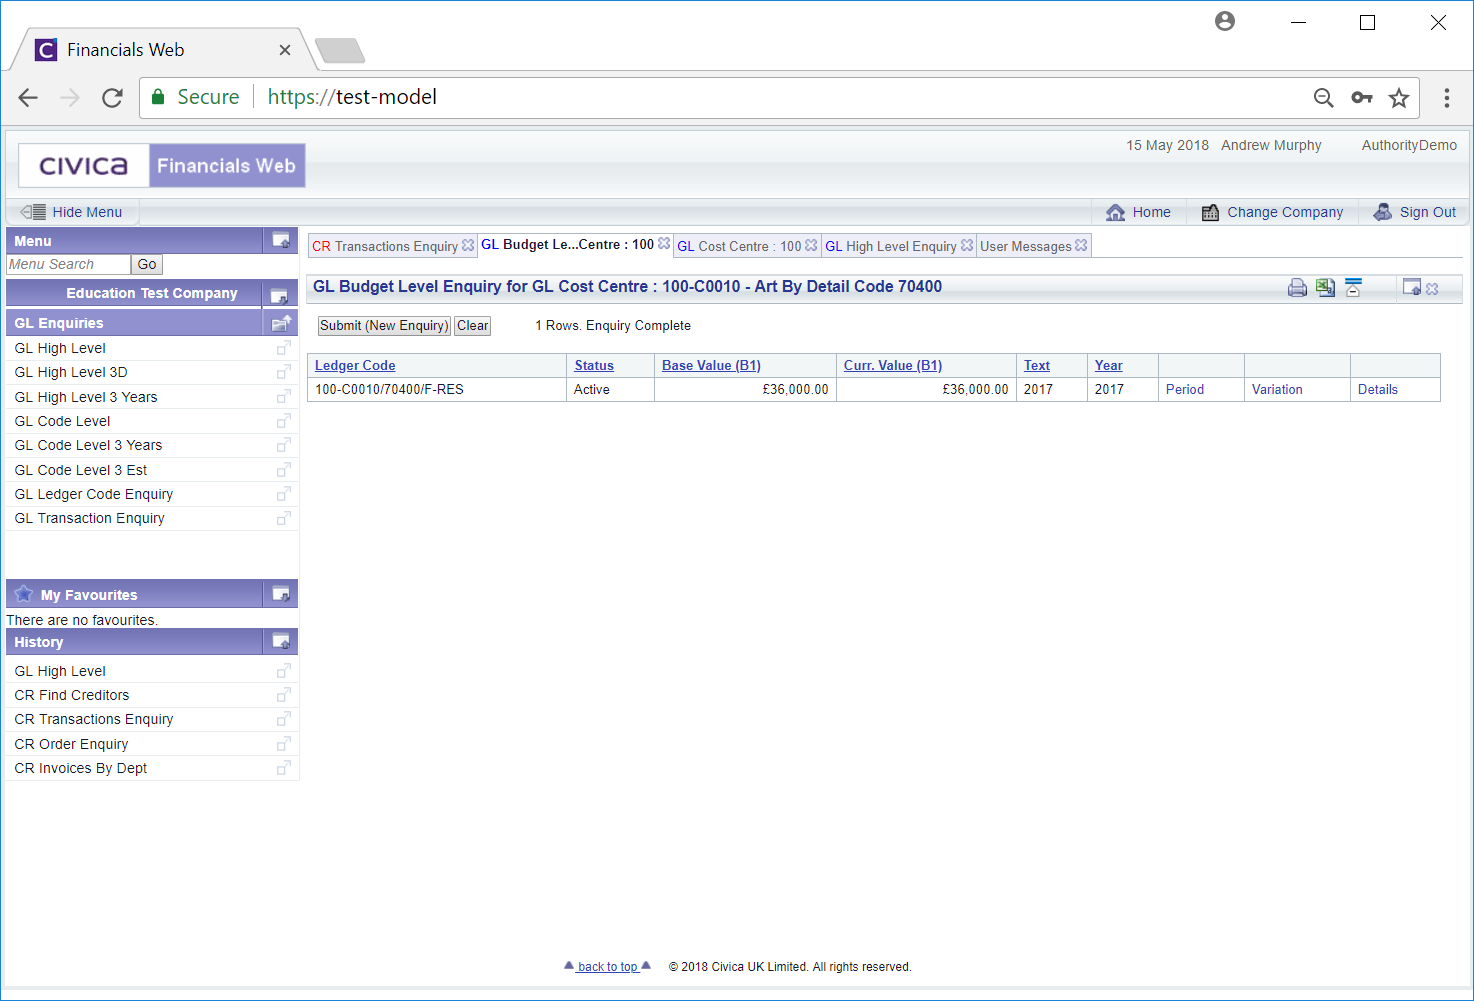Close the GL Budget Level tab

(664, 243)
